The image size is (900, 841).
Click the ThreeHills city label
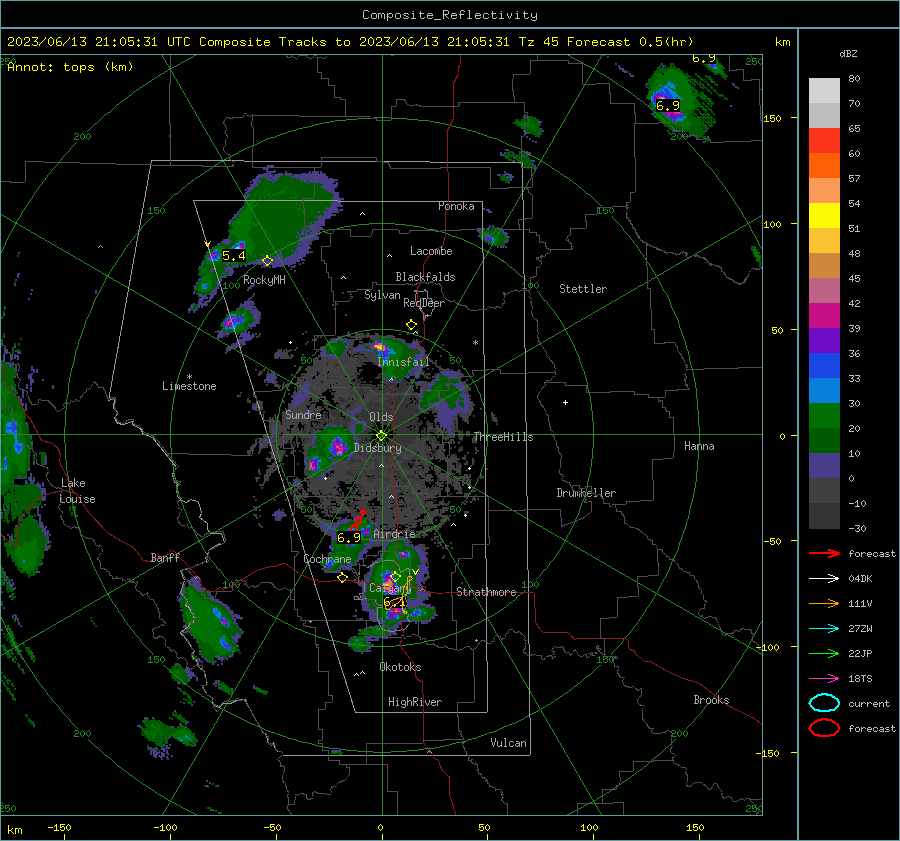pyautogui.click(x=503, y=437)
